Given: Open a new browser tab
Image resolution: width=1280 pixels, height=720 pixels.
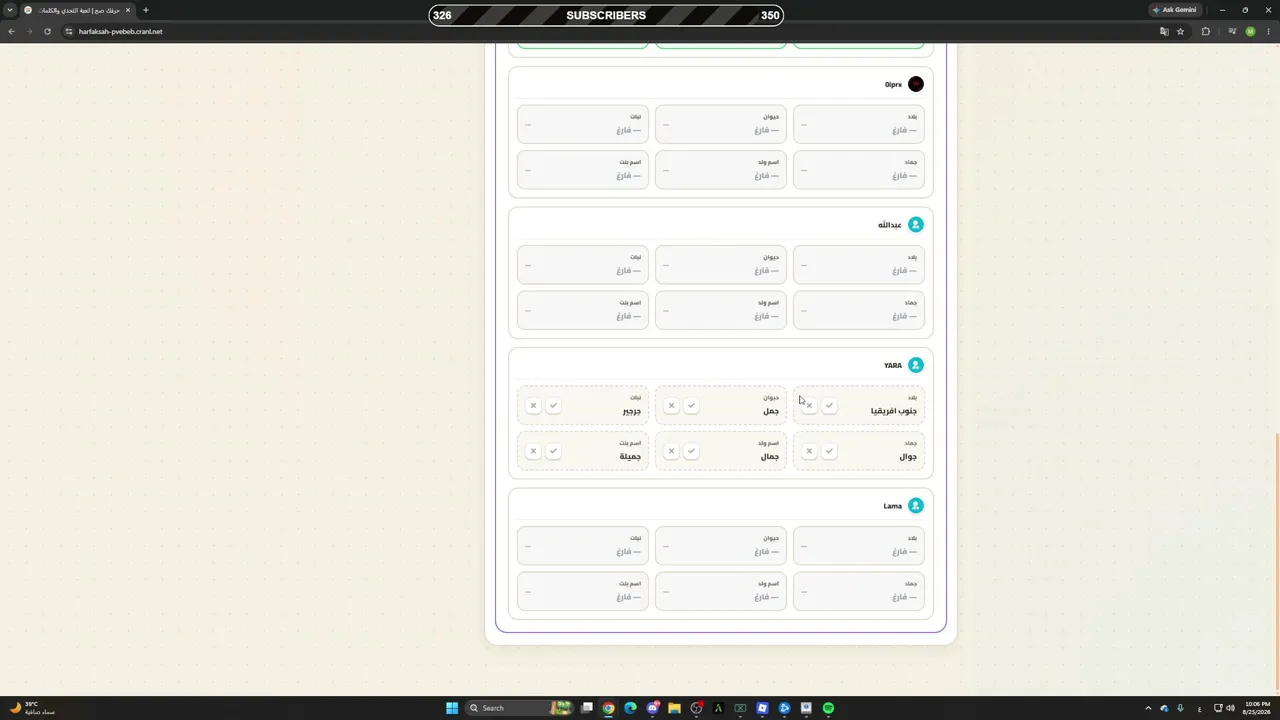Looking at the screenshot, I should coord(145,10).
